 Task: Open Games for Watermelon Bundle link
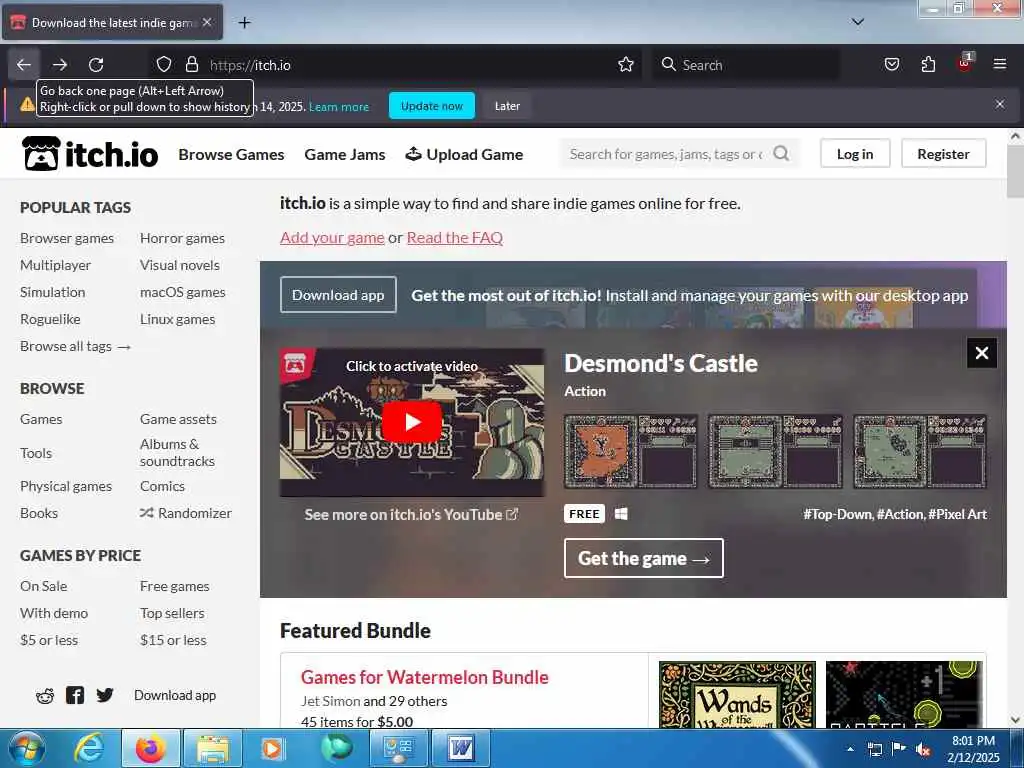coord(424,677)
